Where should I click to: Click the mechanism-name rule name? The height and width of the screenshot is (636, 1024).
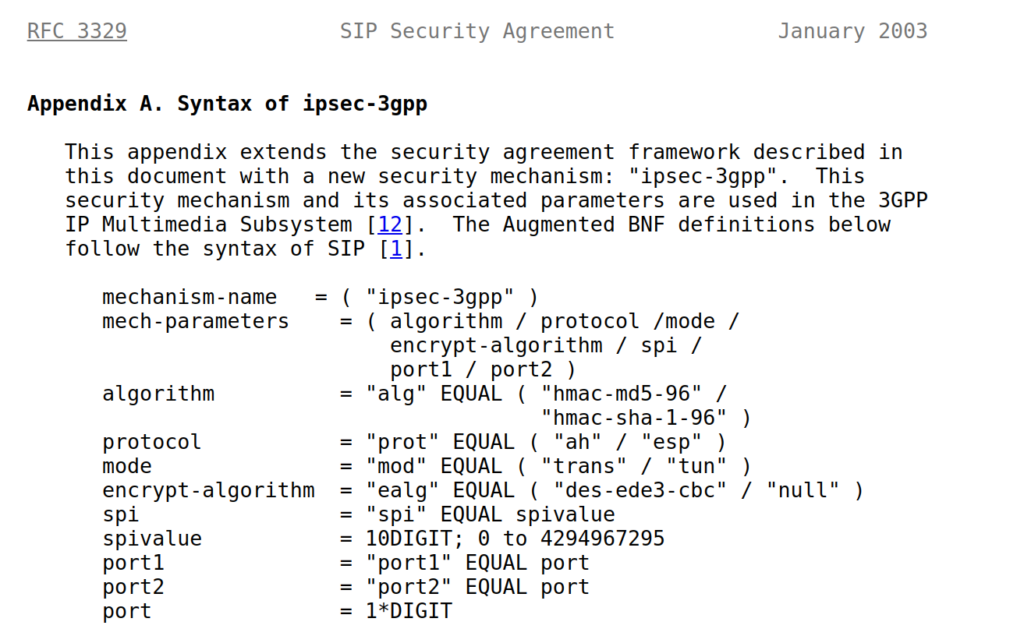(189, 297)
